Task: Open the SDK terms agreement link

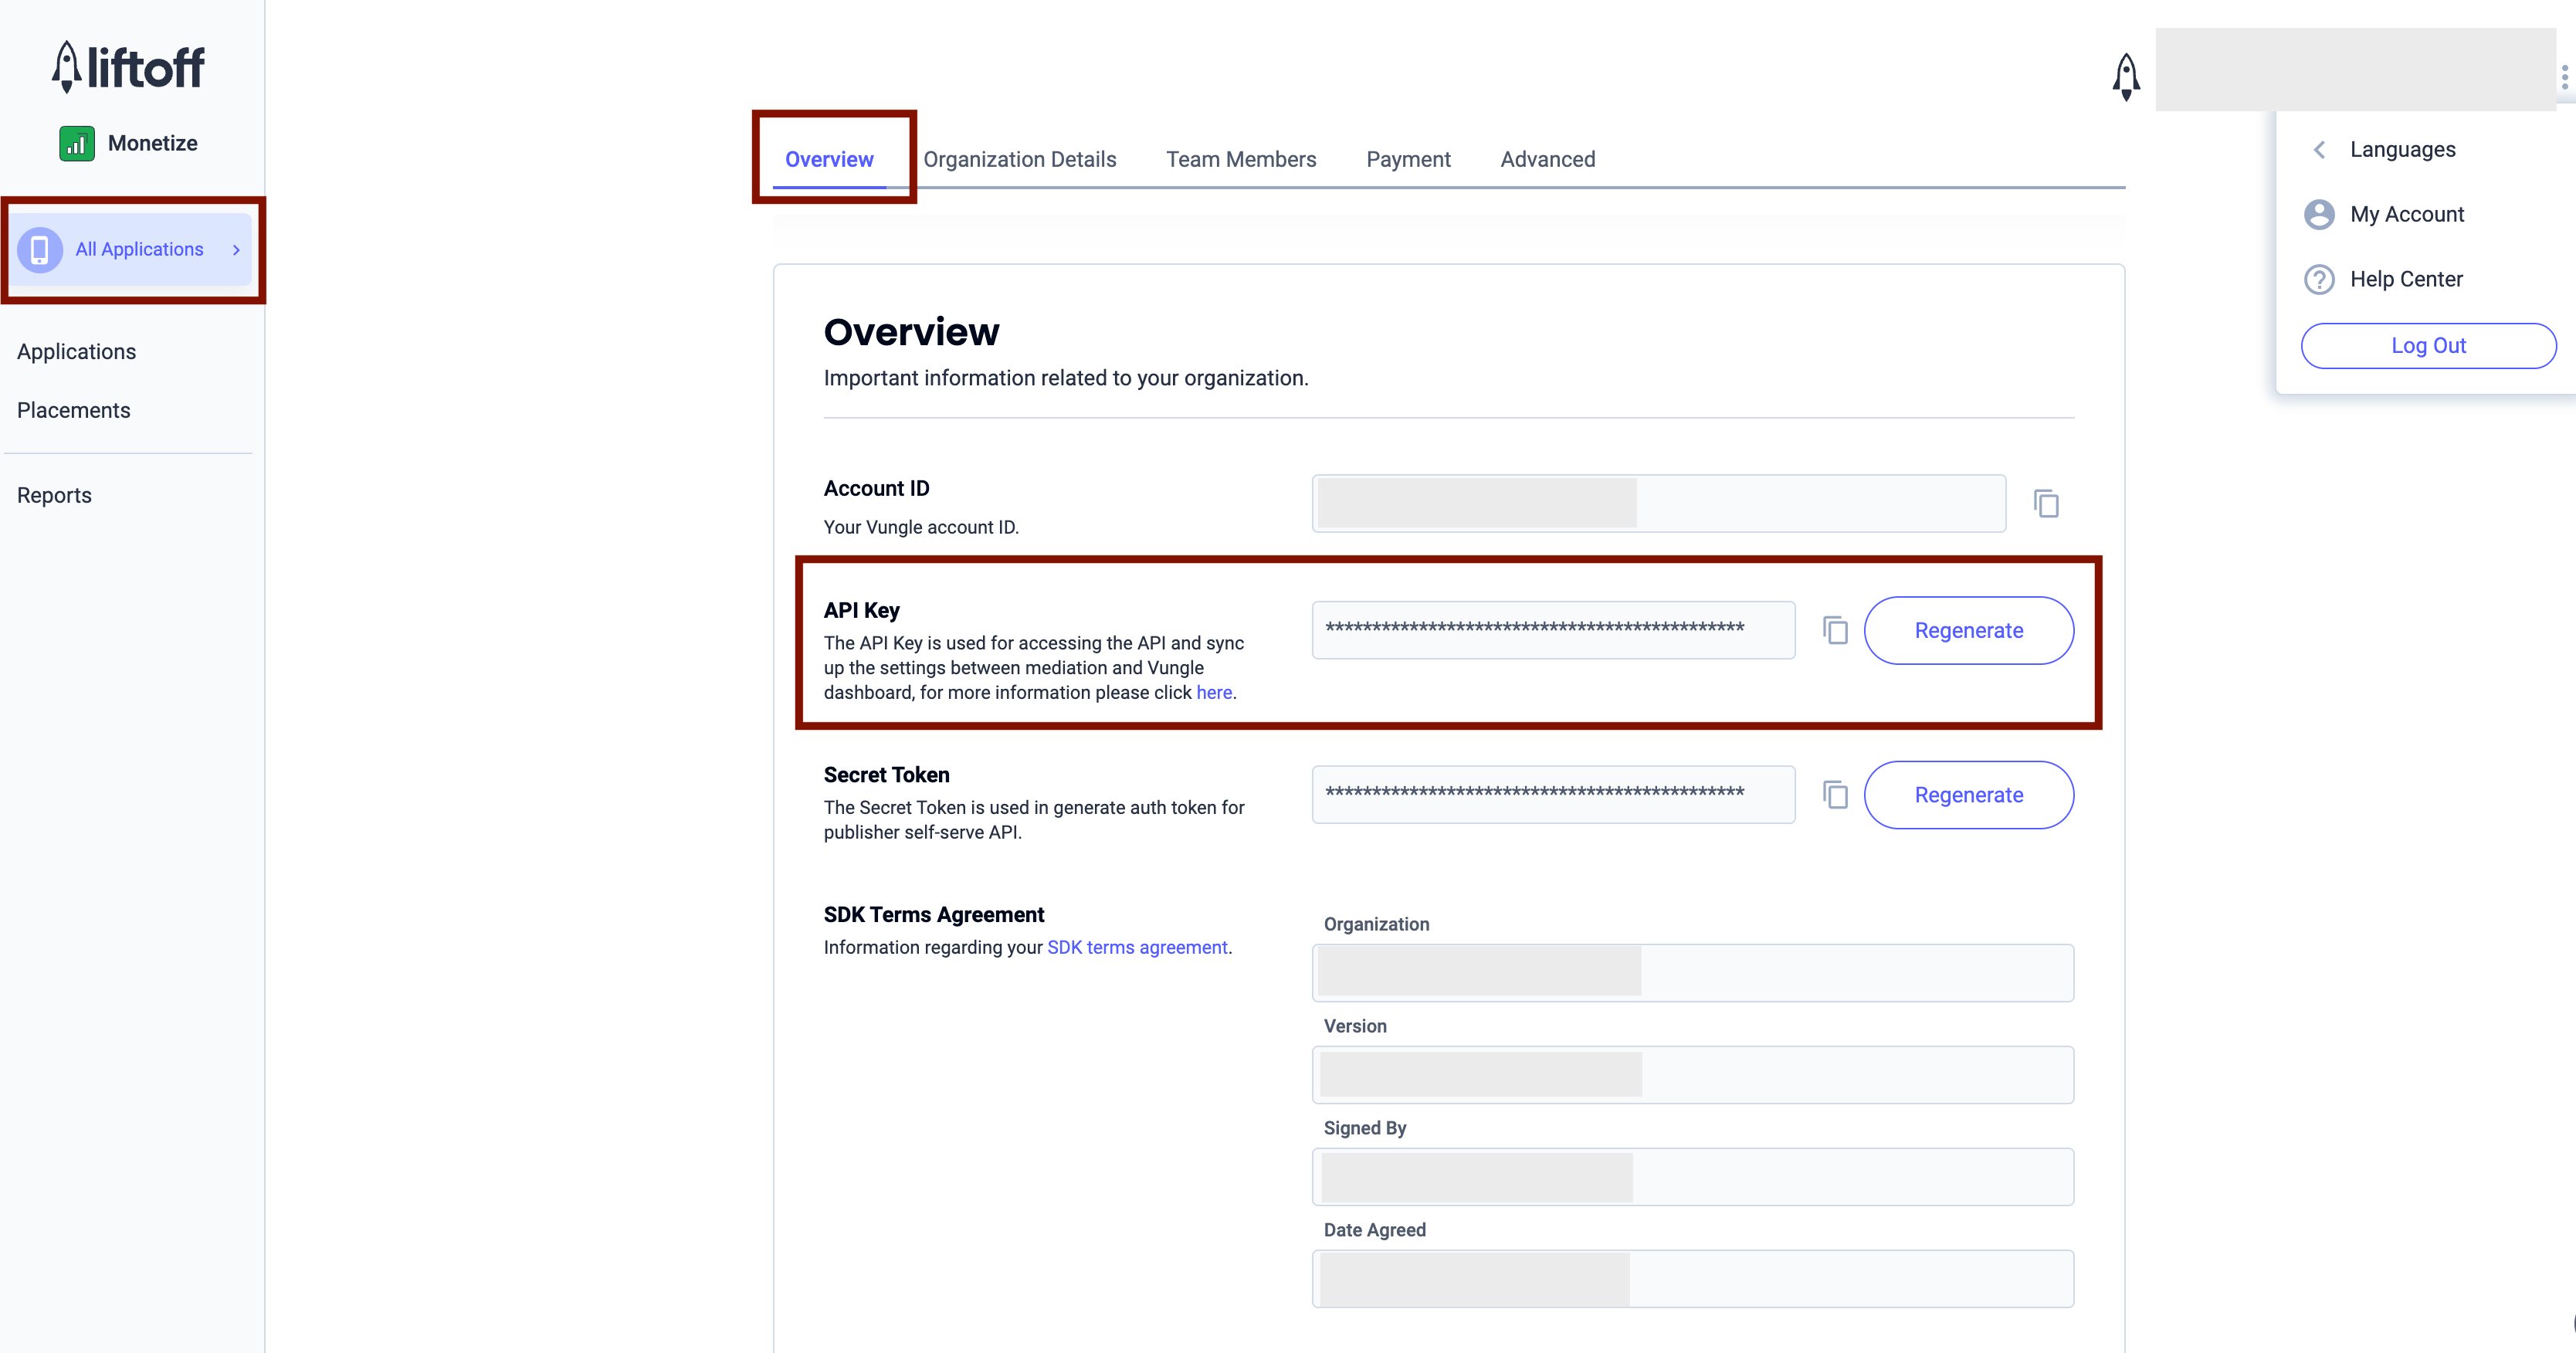Action: click(1137, 947)
